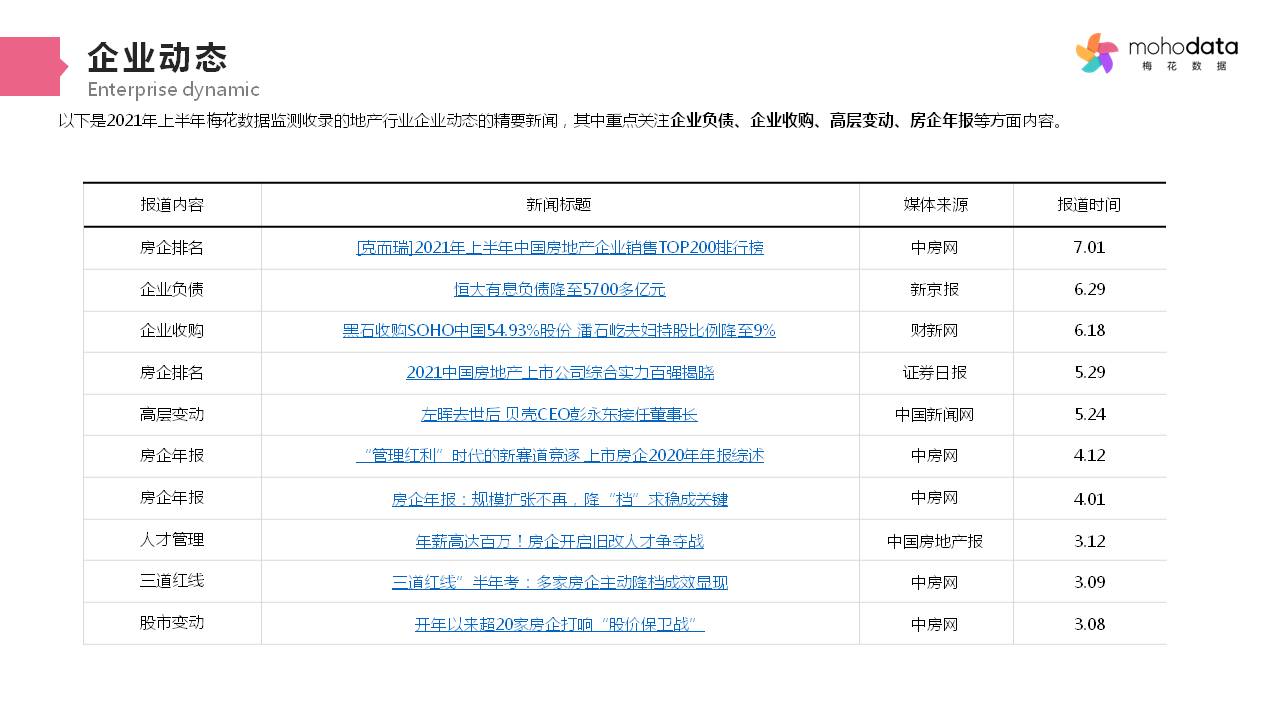Viewport: 1280px width, 720px height.
Task: Open the 左晖去世后 贝壳CEO彭永东 link
Action: [x=560, y=414]
